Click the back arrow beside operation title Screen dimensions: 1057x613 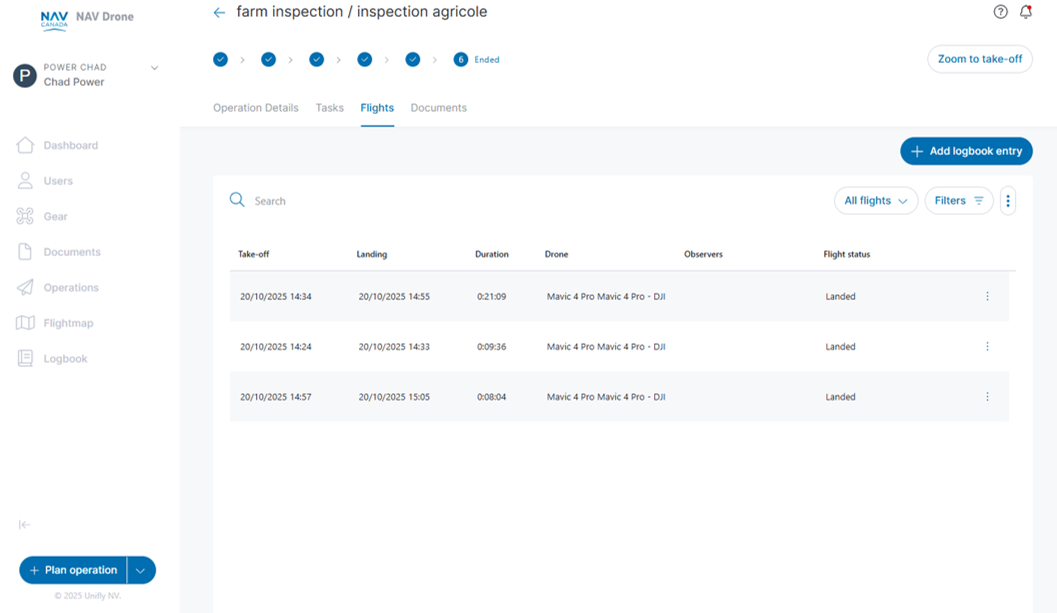coord(219,13)
